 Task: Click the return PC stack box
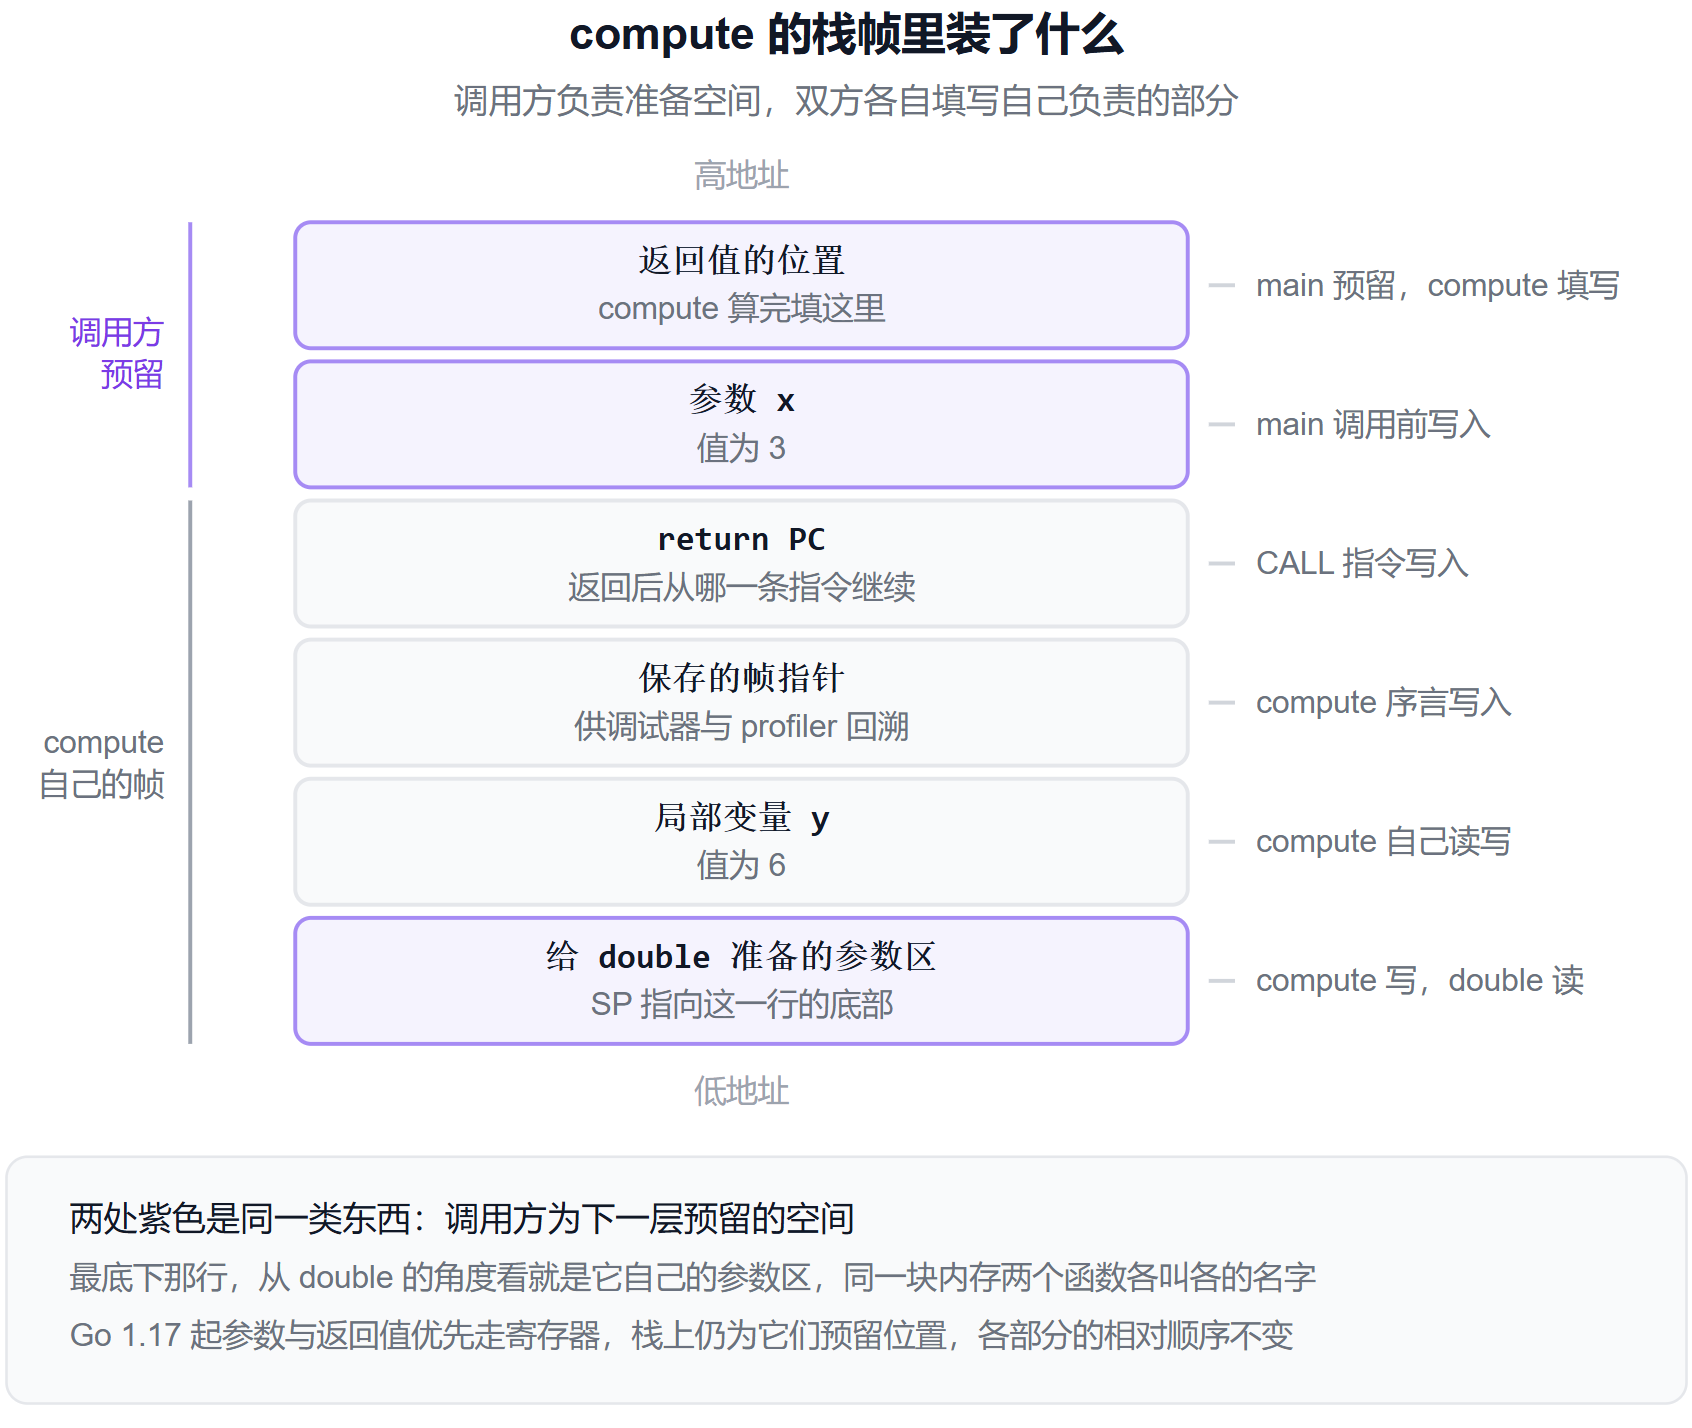[741, 563]
